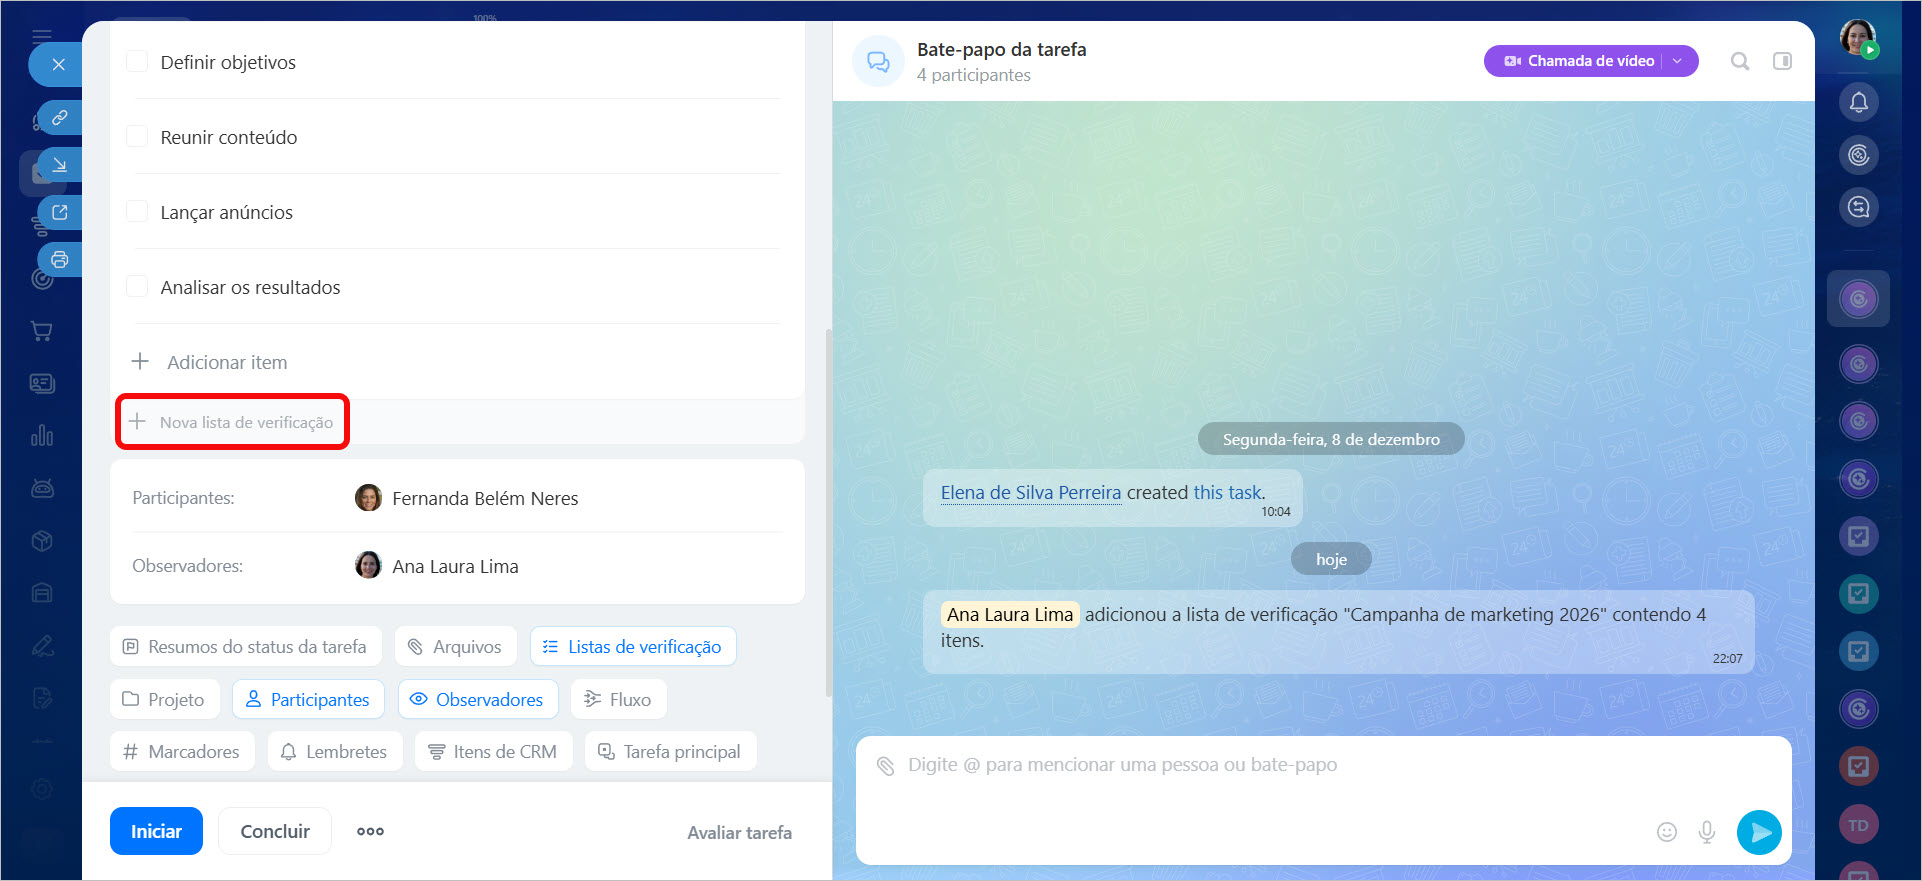The height and width of the screenshot is (881, 1922).
Task: Click the send message arrow button
Action: pos(1759,832)
